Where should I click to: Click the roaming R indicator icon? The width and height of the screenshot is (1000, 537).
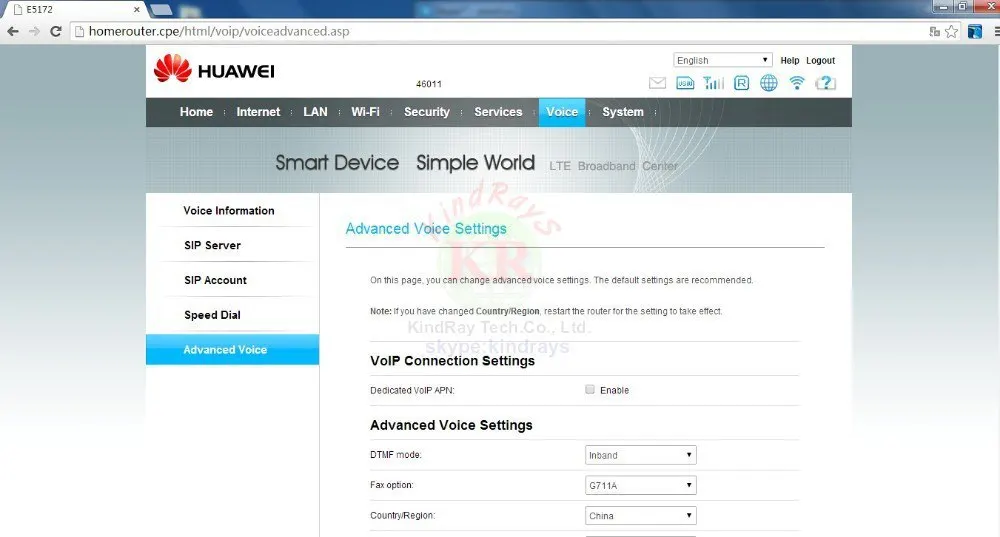[x=741, y=83]
